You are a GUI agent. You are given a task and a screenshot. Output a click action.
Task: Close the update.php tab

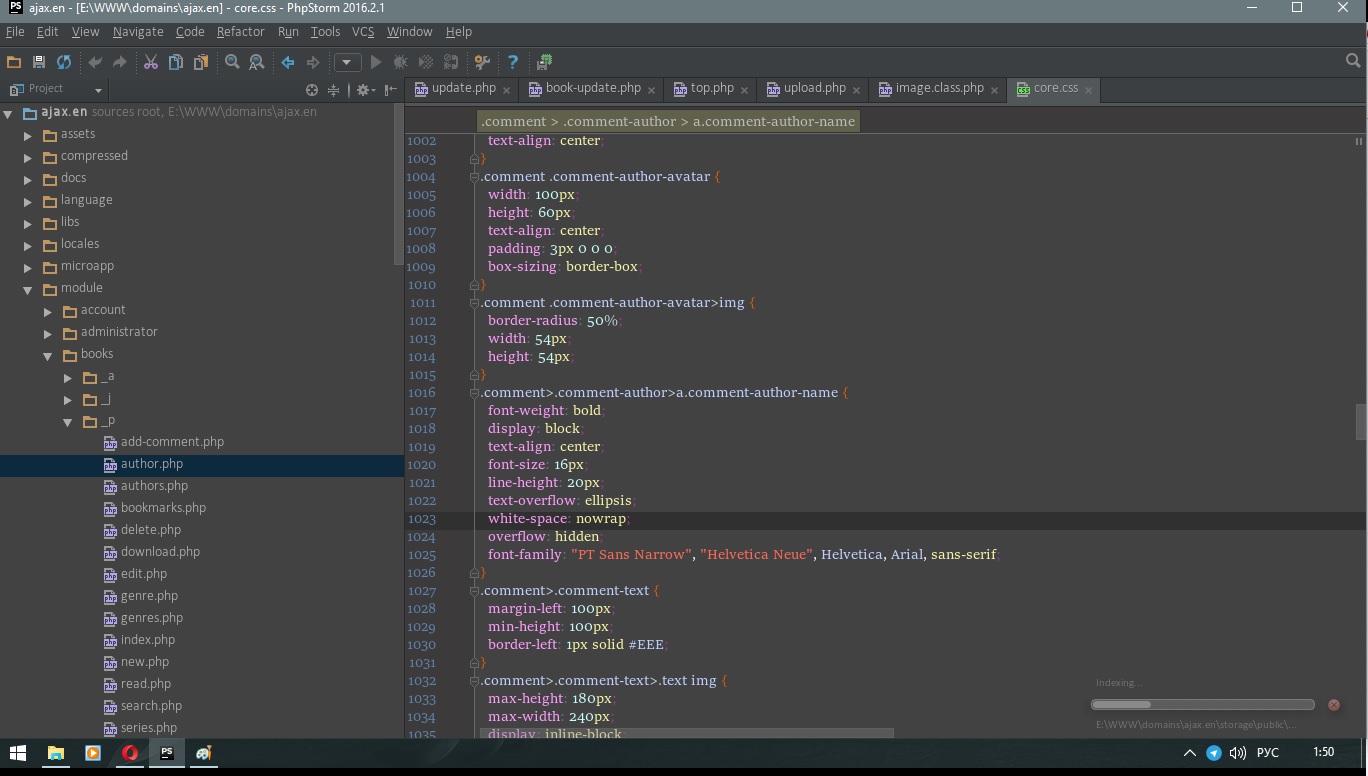click(x=506, y=90)
